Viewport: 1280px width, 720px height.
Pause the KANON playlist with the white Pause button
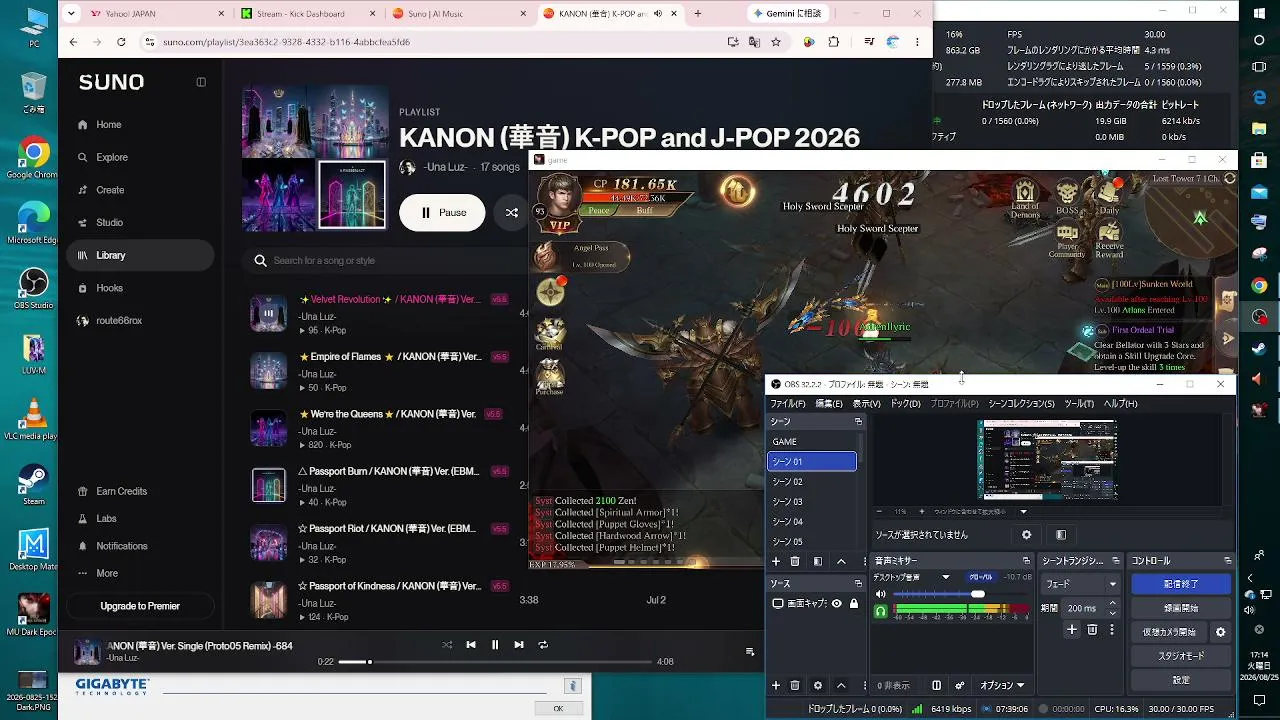(442, 212)
